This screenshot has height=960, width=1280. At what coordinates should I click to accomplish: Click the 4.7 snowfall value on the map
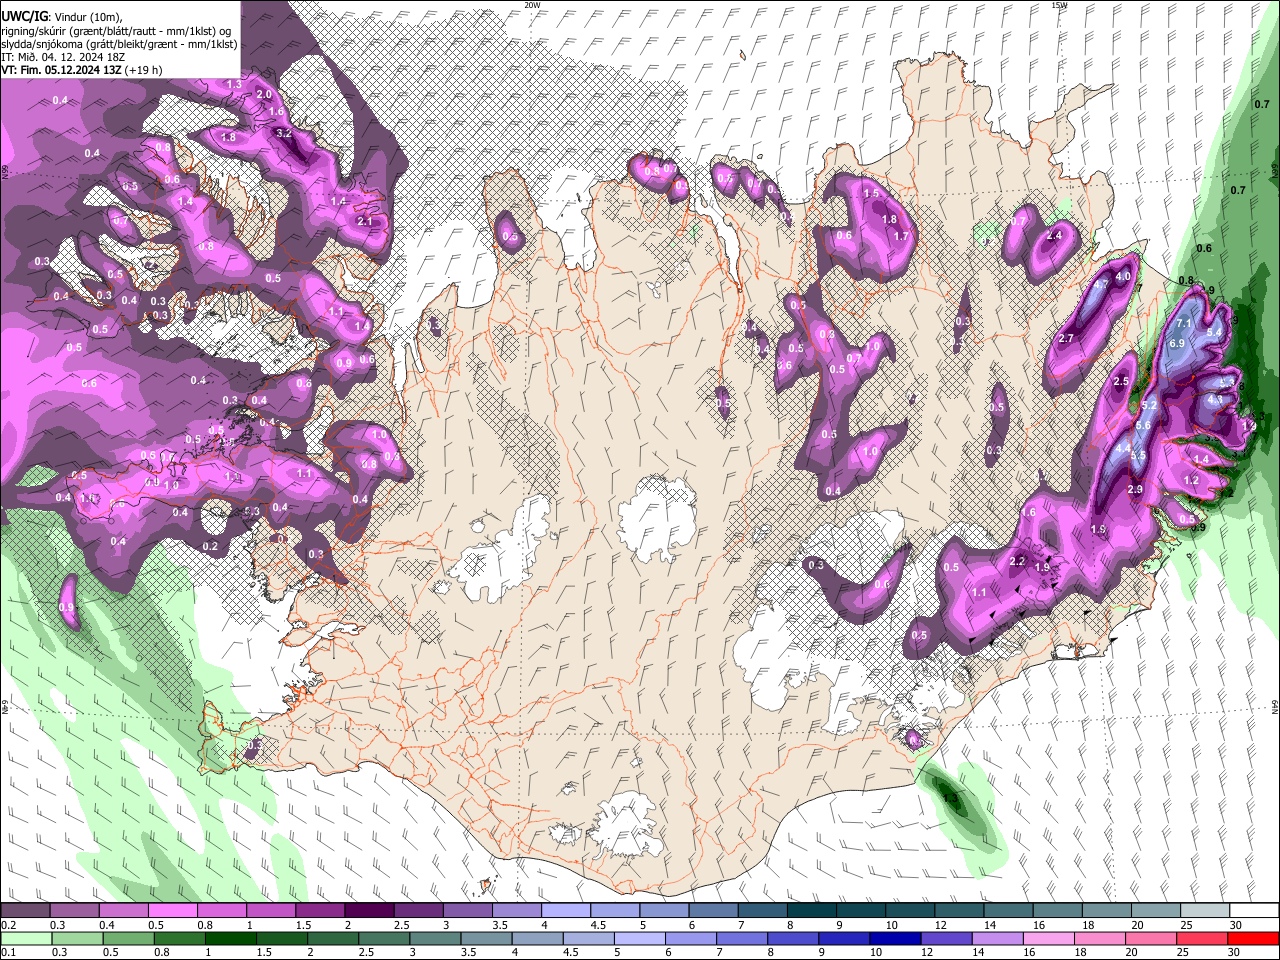pyautogui.click(x=1103, y=284)
